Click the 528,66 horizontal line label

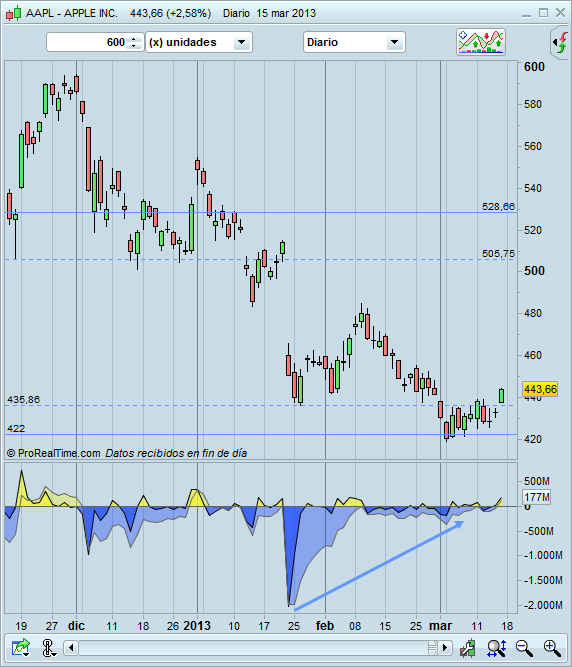click(x=498, y=206)
